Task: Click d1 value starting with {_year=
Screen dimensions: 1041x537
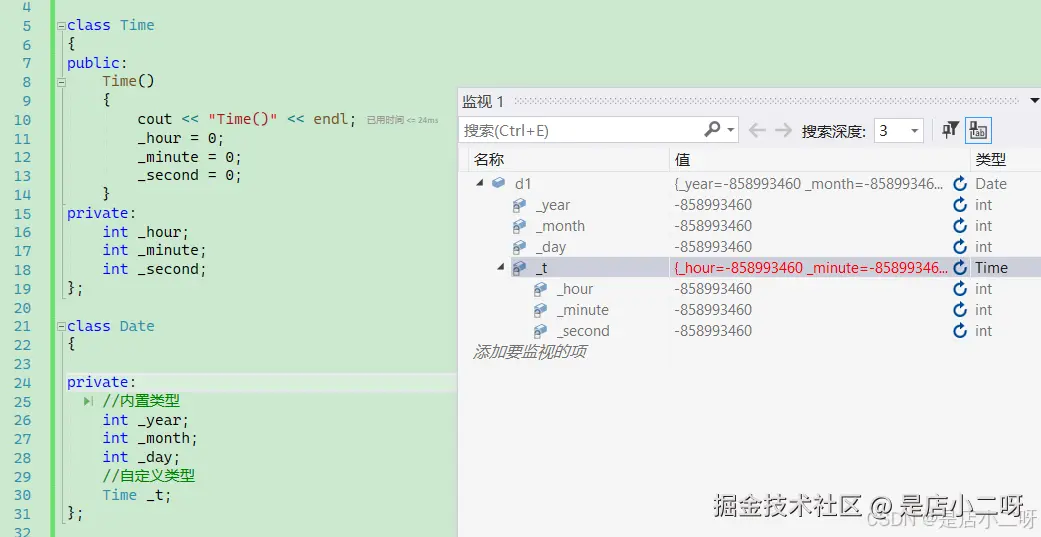Action: [x=809, y=184]
